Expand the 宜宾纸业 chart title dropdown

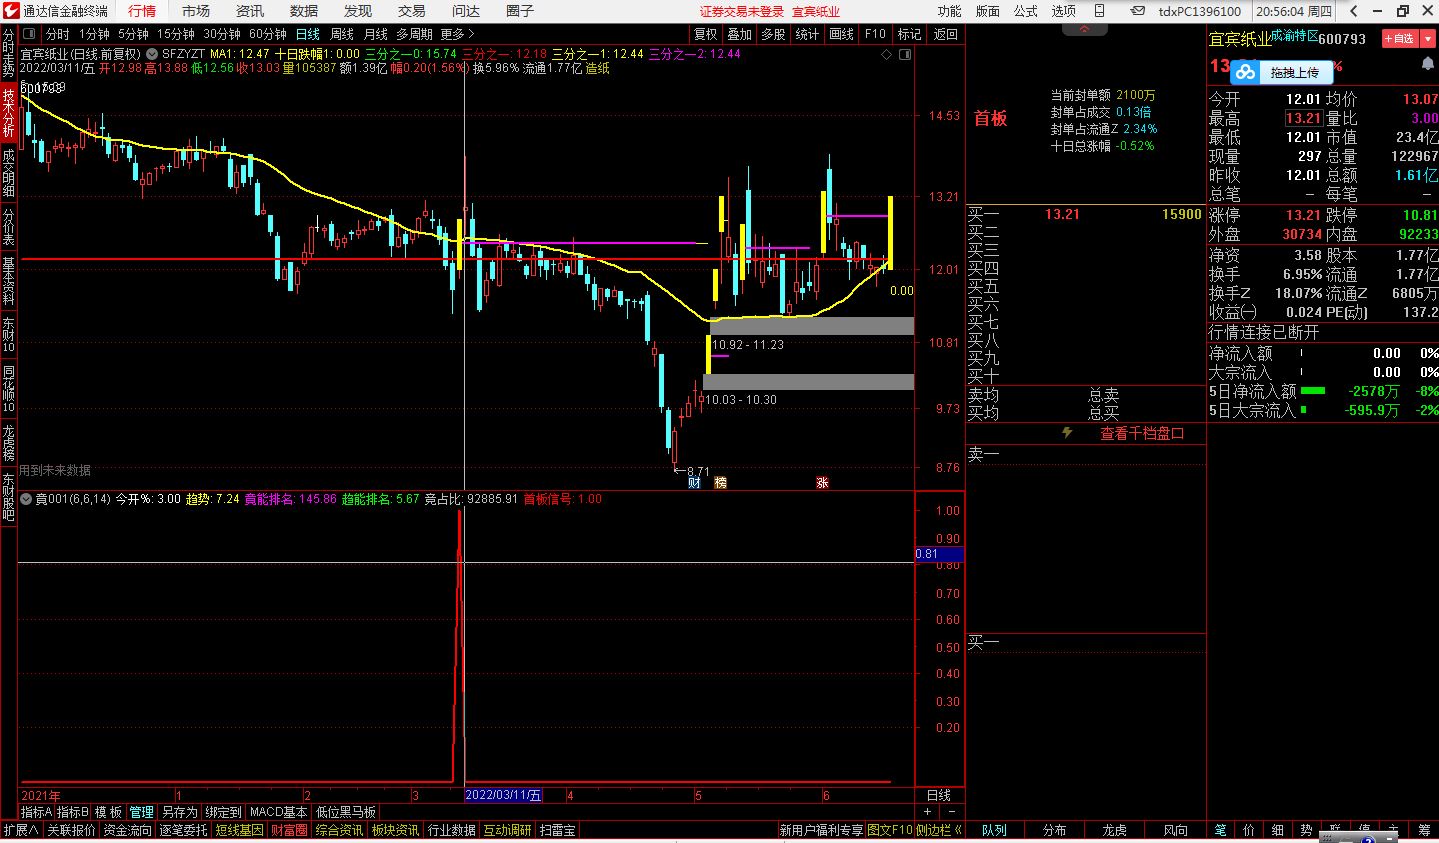pyautogui.click(x=151, y=53)
